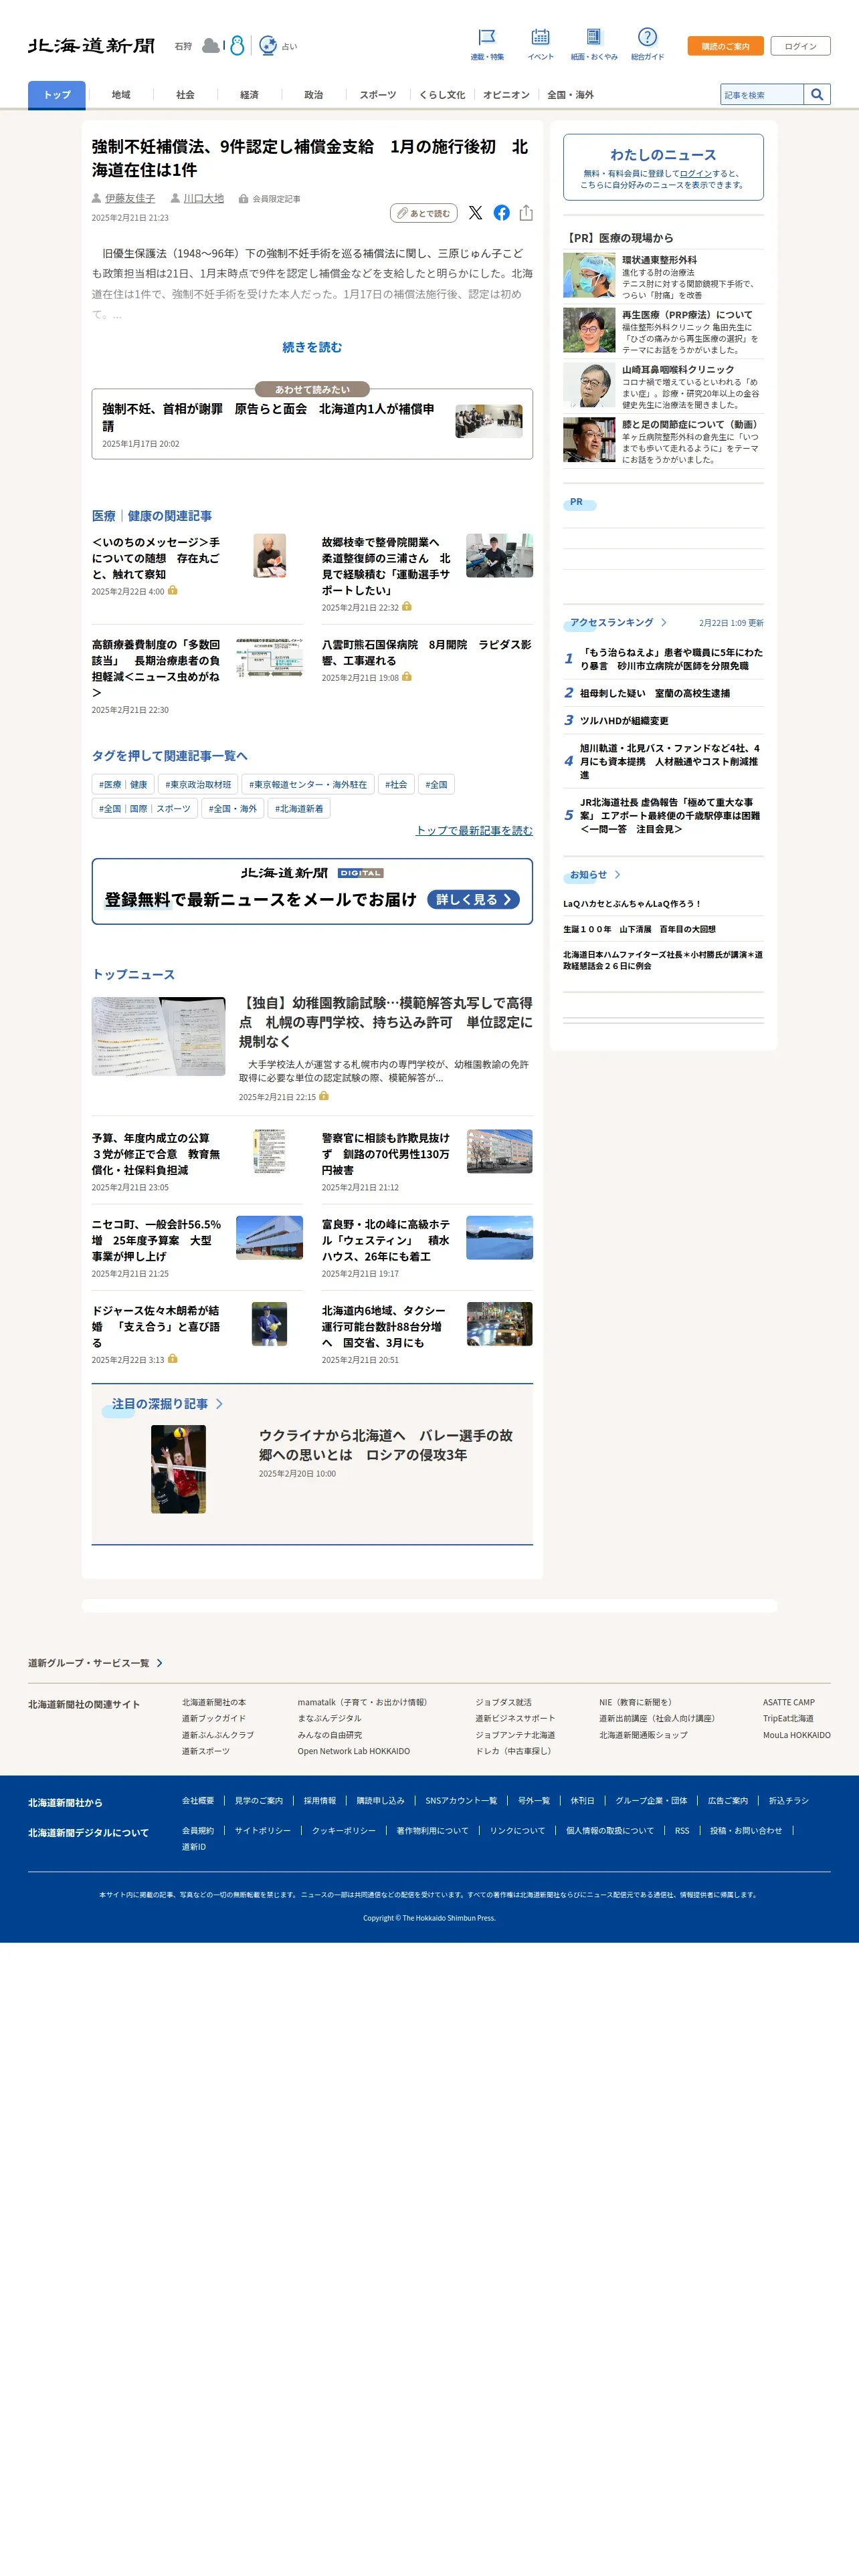Click tag #東京政治取材班
Screen dimensions: 859x2576
198,784
